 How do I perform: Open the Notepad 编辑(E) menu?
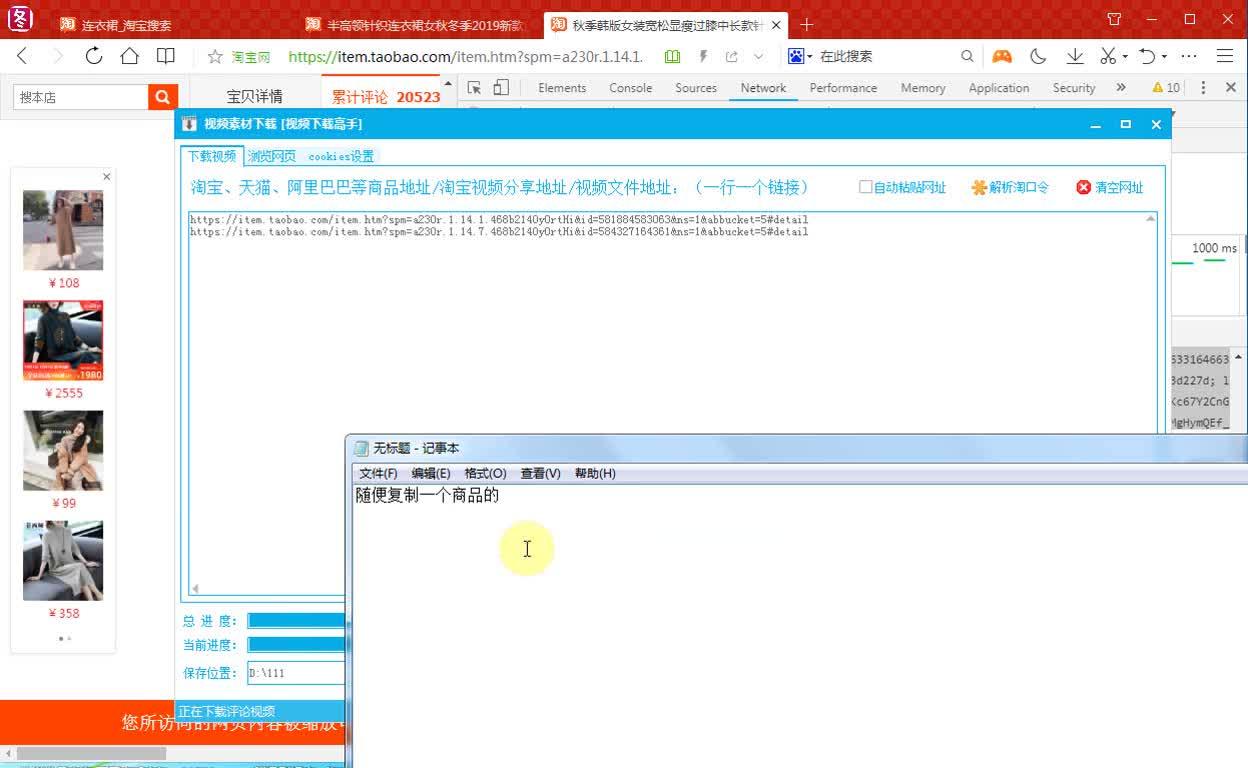pos(431,473)
